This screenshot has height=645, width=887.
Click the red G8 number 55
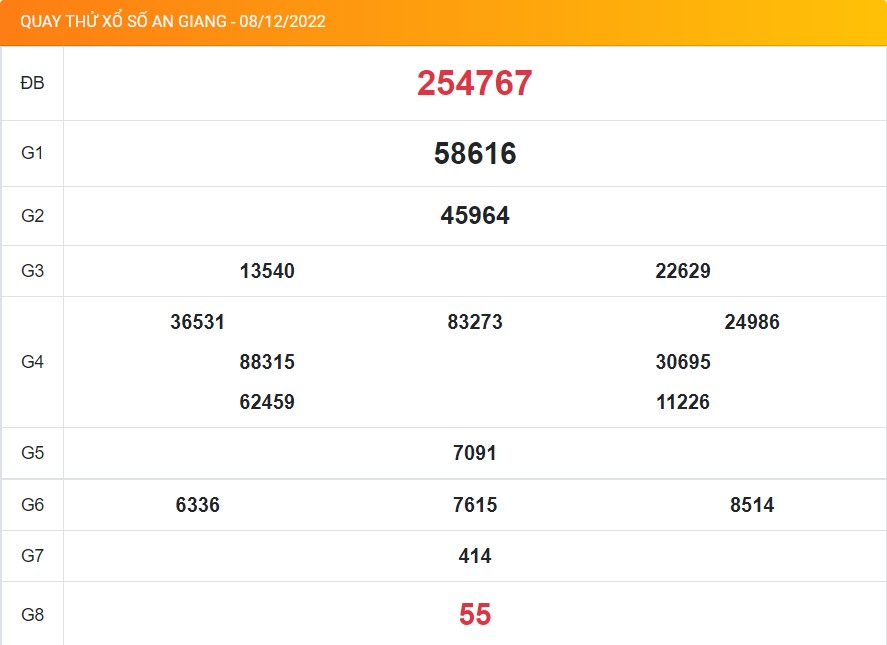point(474,614)
